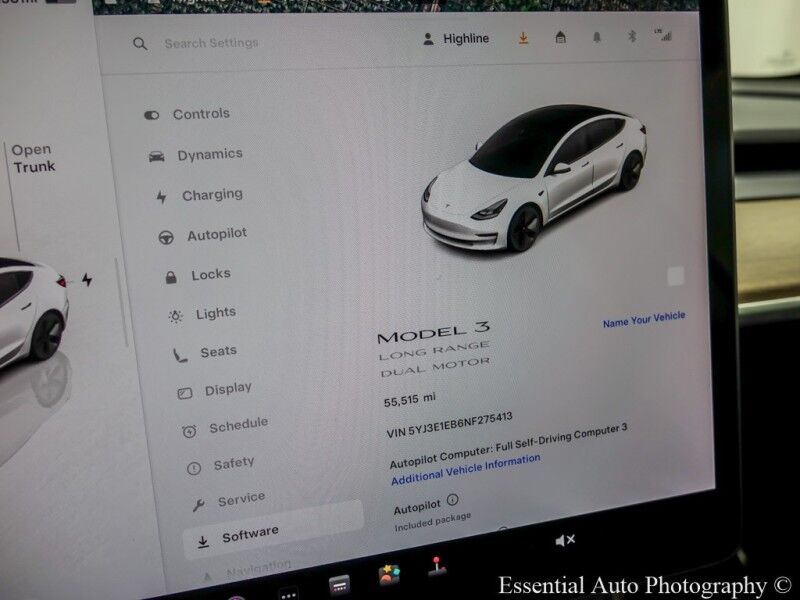Screen dimensions: 800x600
Task: Click the Autopilot Computer info line
Action: [x=508, y=446]
